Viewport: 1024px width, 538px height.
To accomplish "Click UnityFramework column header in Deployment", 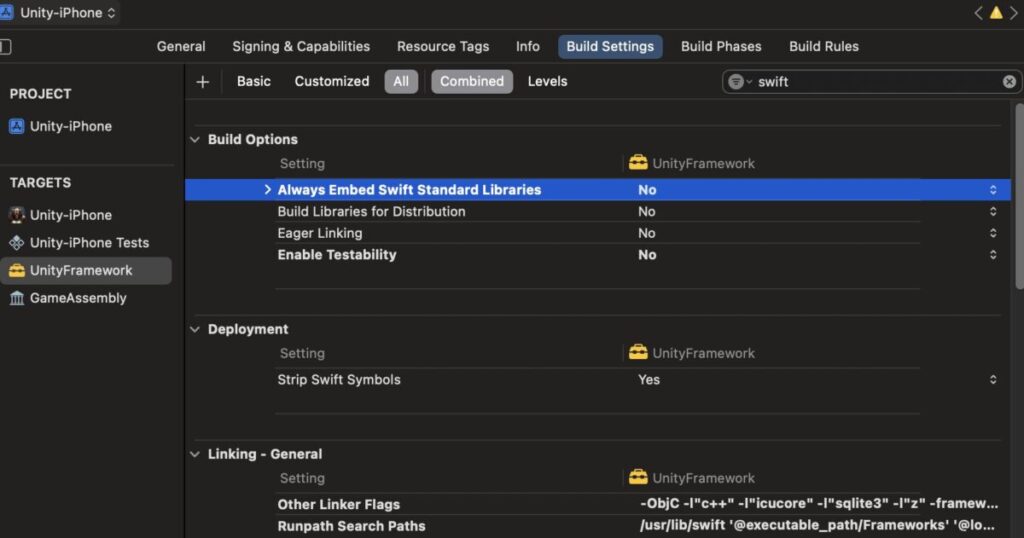I will tap(692, 353).
